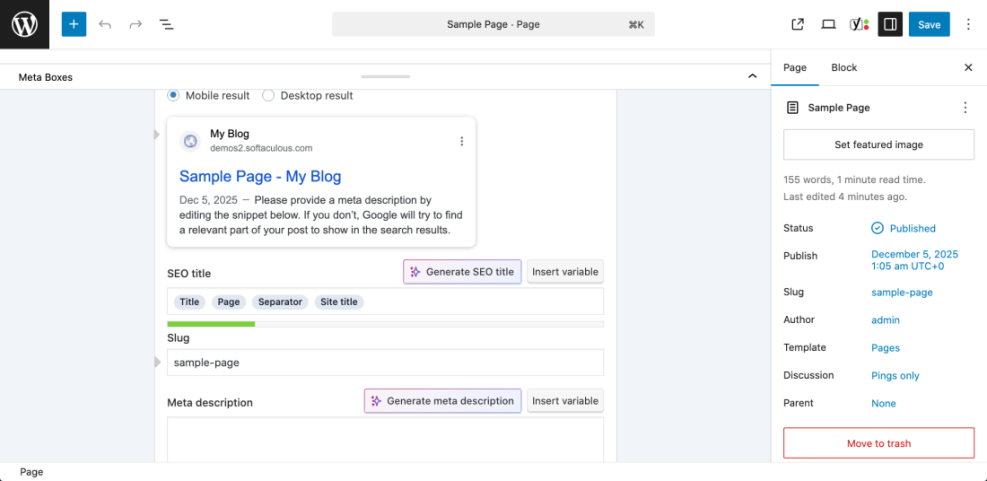Open the block inserter plus button

coord(74,25)
